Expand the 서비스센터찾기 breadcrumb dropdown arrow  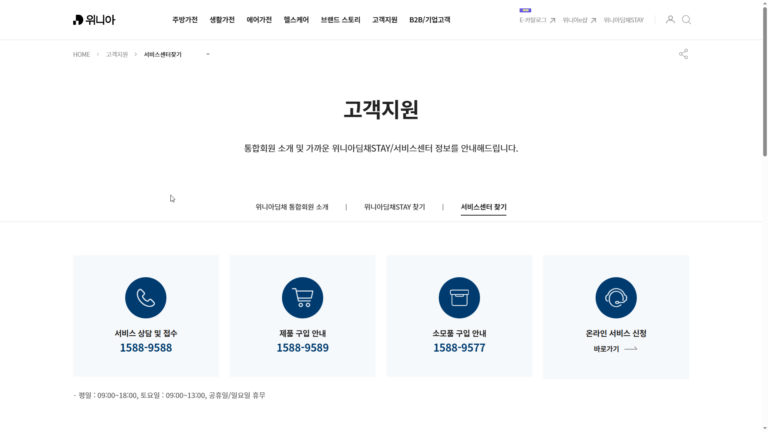208,54
